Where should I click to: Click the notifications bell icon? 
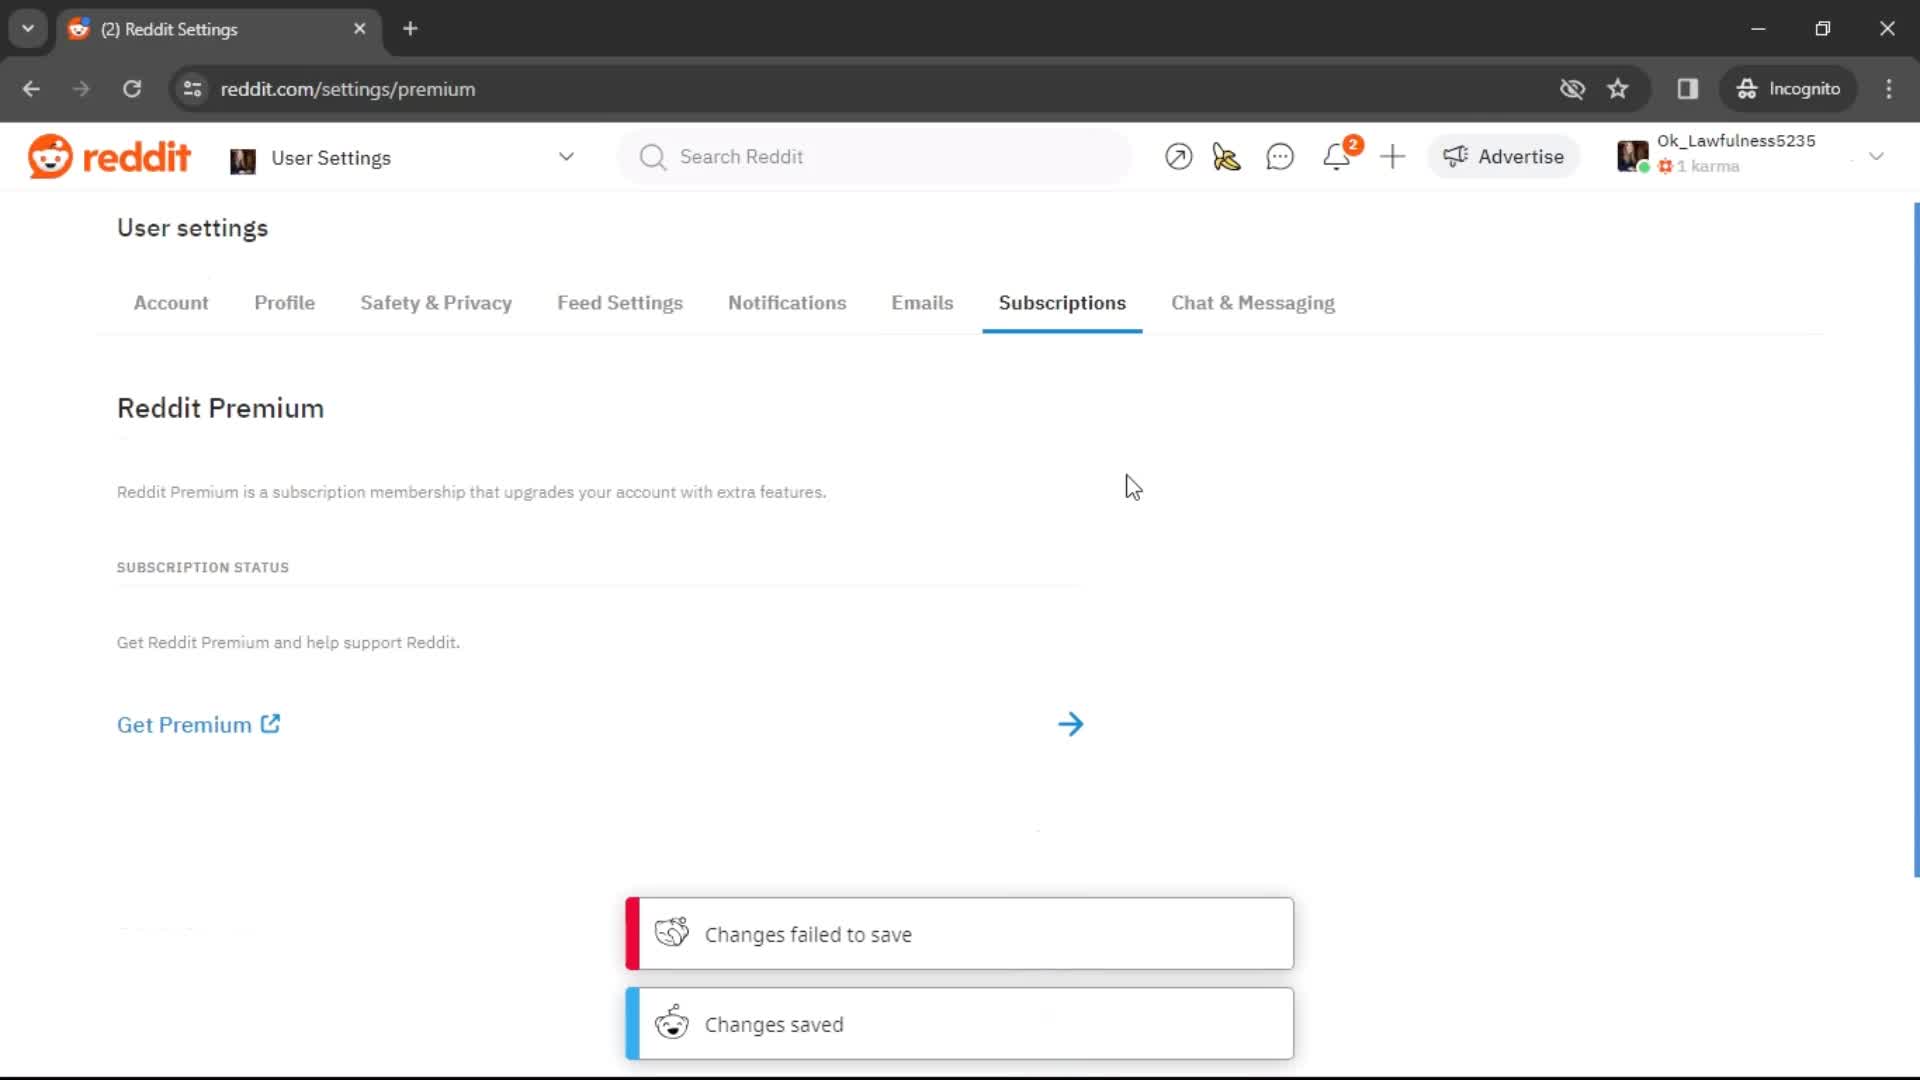coord(1336,156)
